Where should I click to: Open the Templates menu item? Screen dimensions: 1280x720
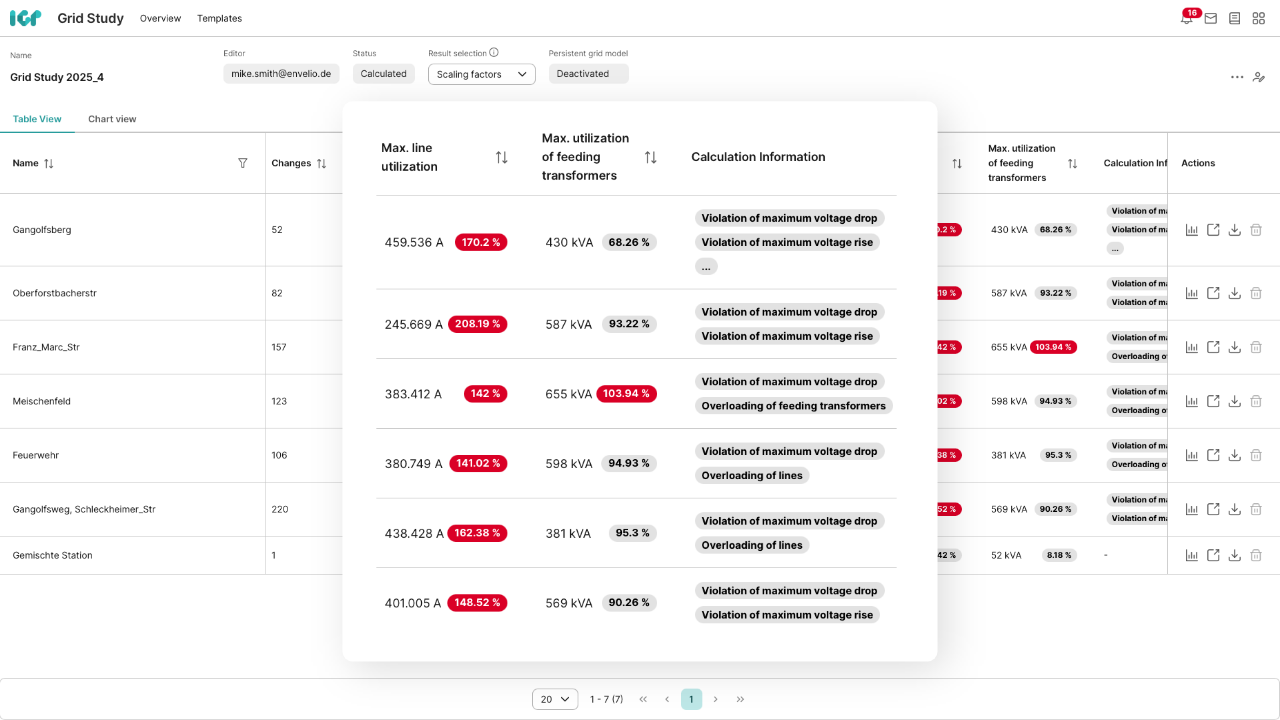[219, 18]
